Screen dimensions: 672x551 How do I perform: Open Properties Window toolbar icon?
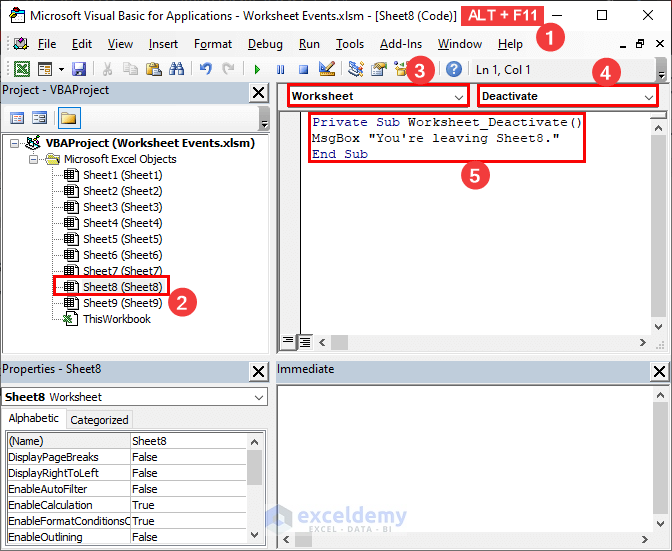click(379, 69)
